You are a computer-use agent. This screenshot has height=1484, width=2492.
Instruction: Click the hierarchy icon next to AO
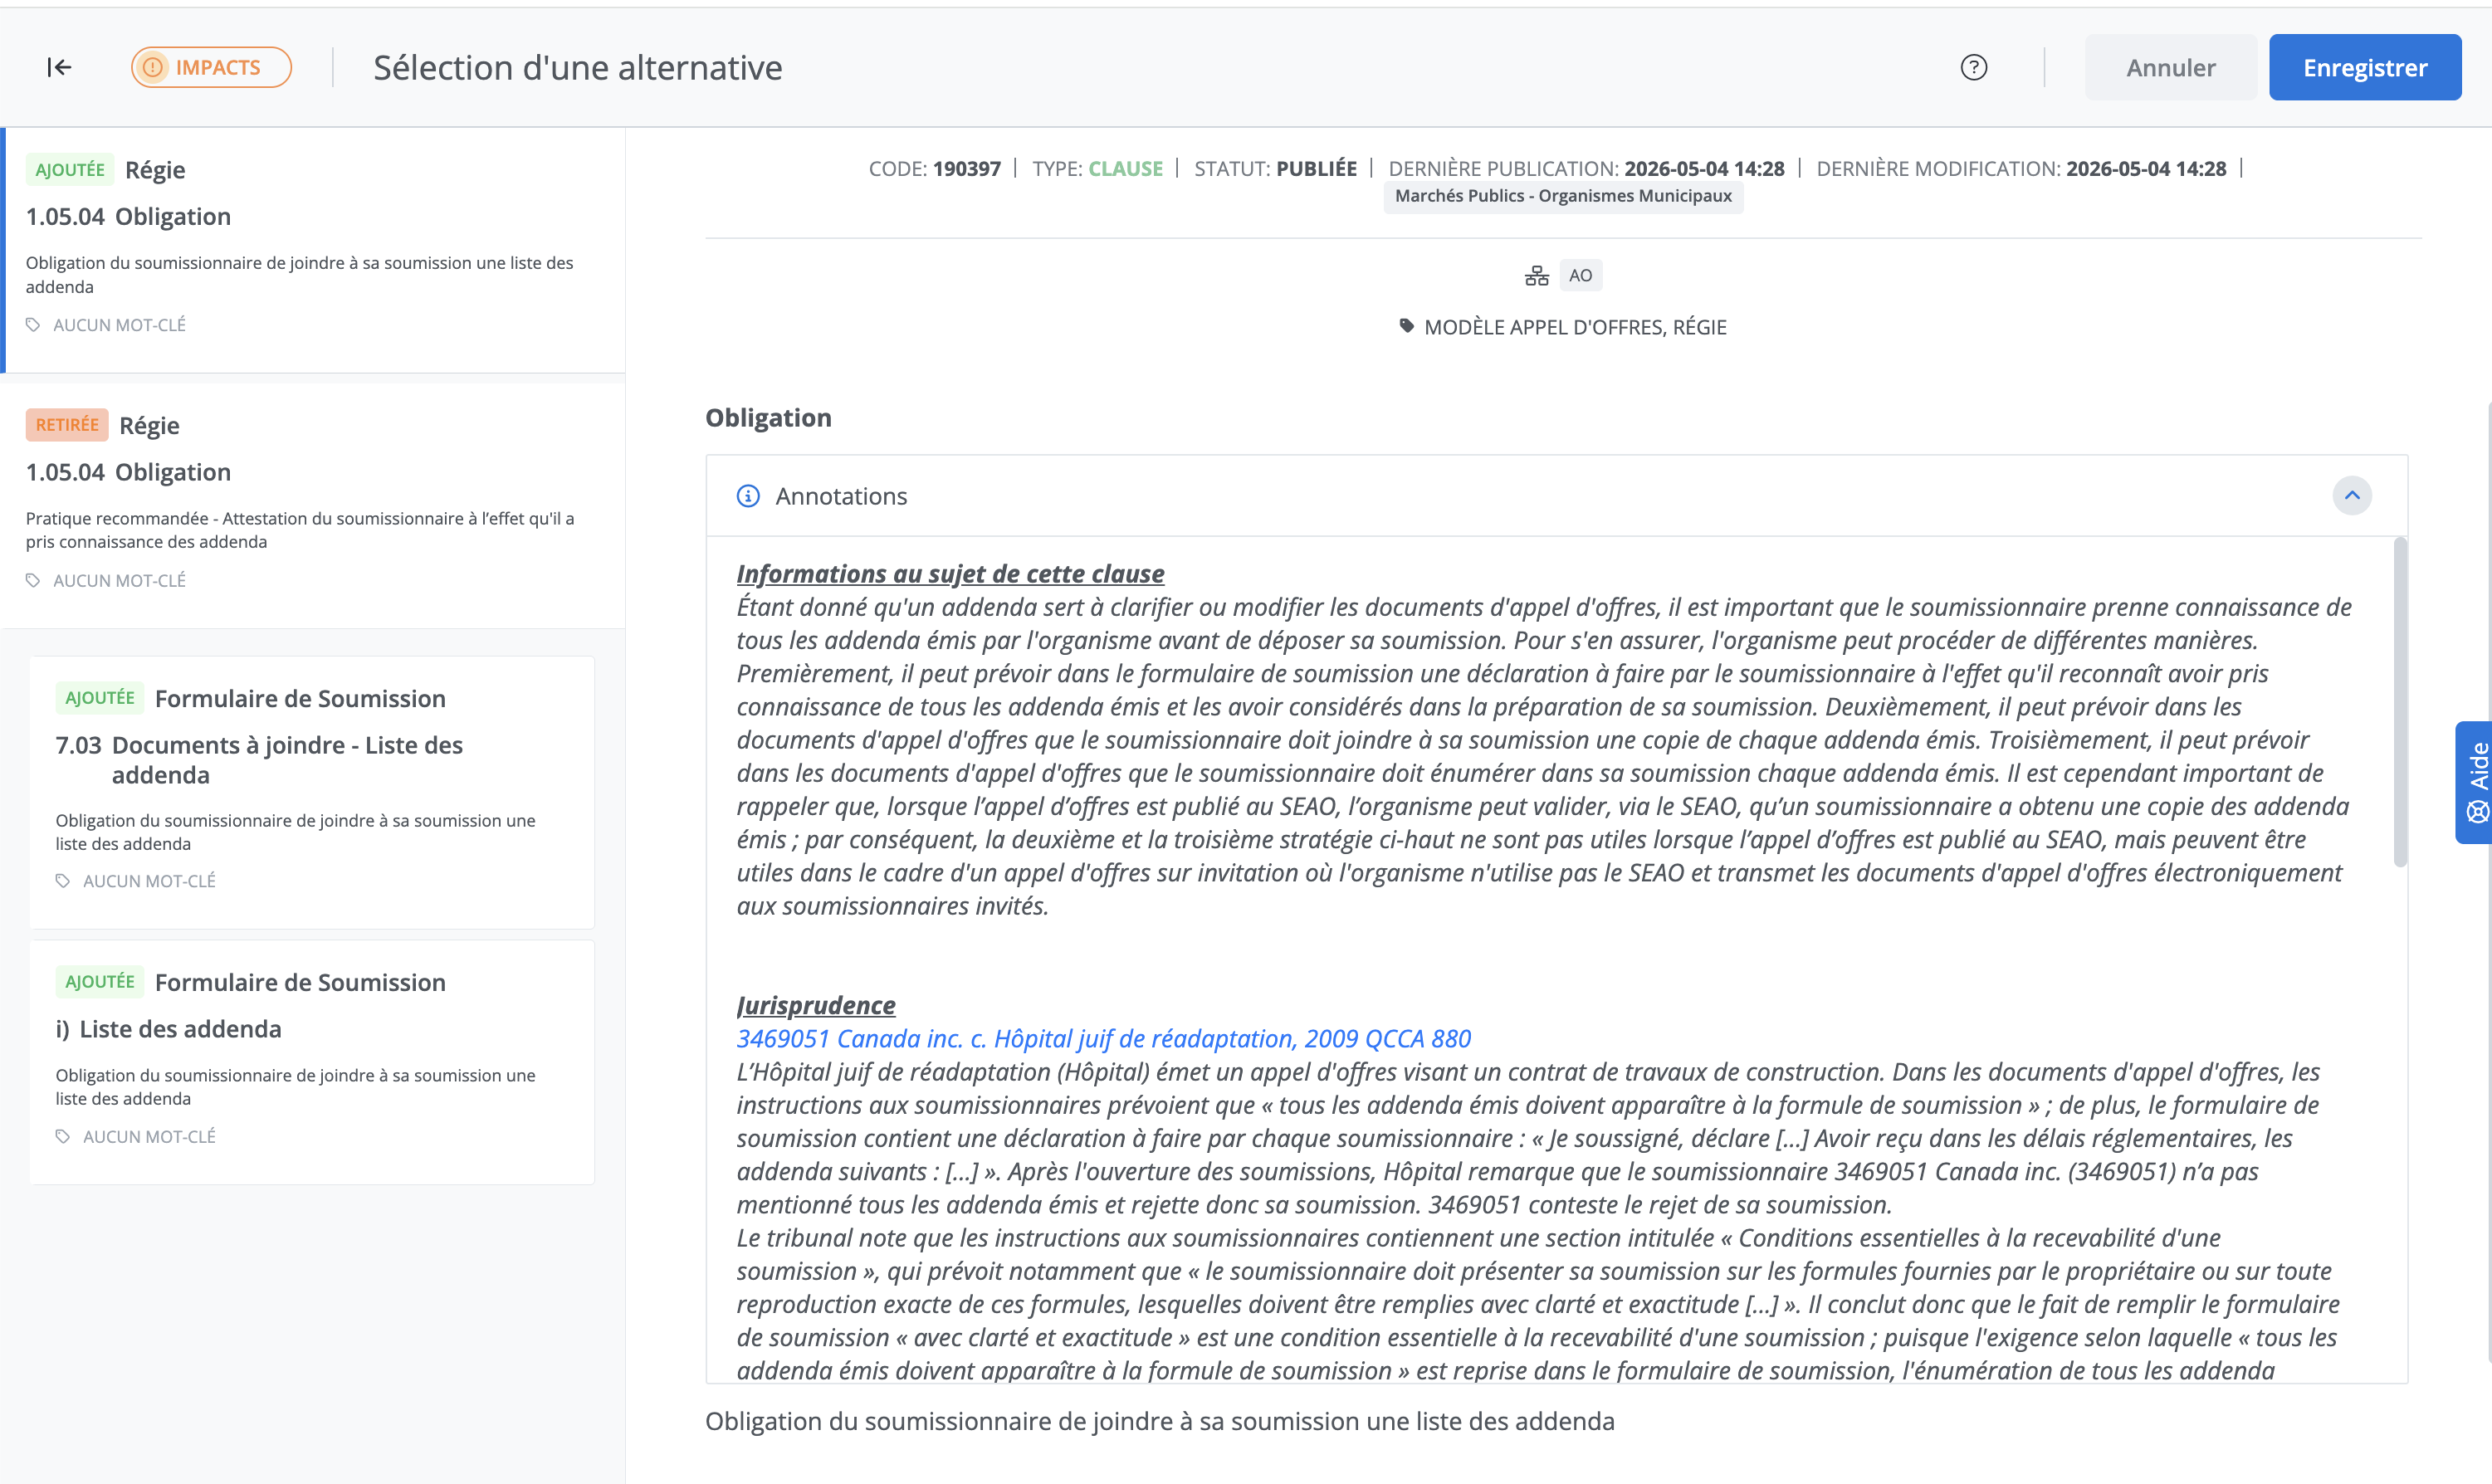(1536, 276)
